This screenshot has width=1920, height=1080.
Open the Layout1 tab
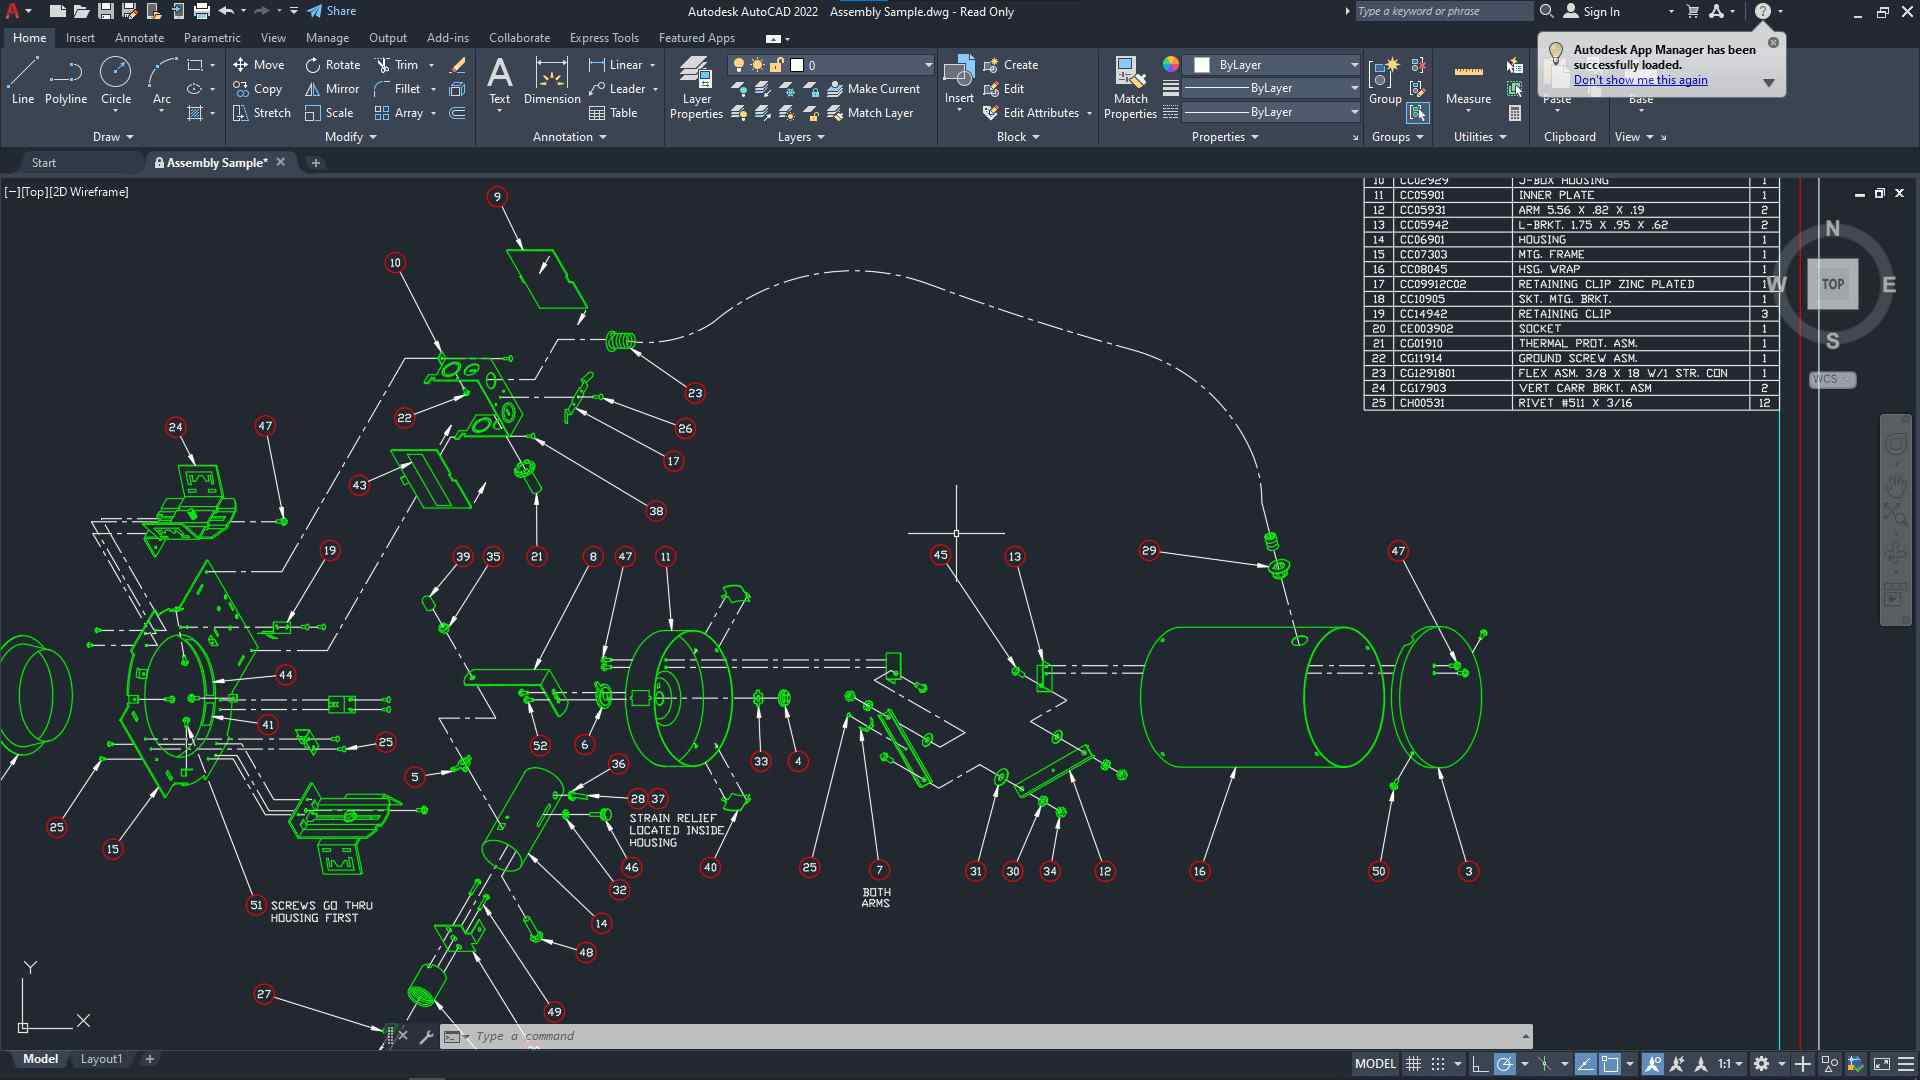point(101,1059)
